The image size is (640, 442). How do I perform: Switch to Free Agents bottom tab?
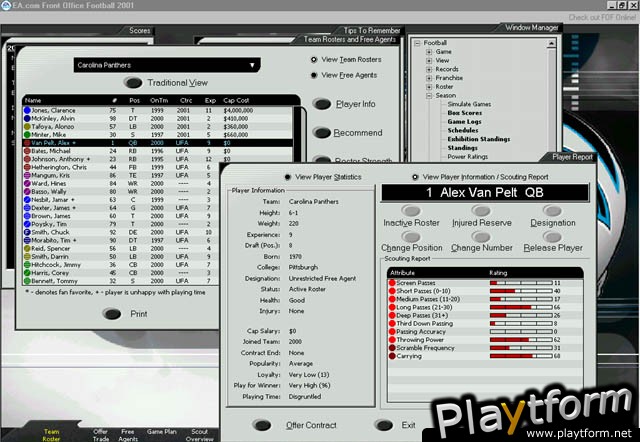point(128,435)
